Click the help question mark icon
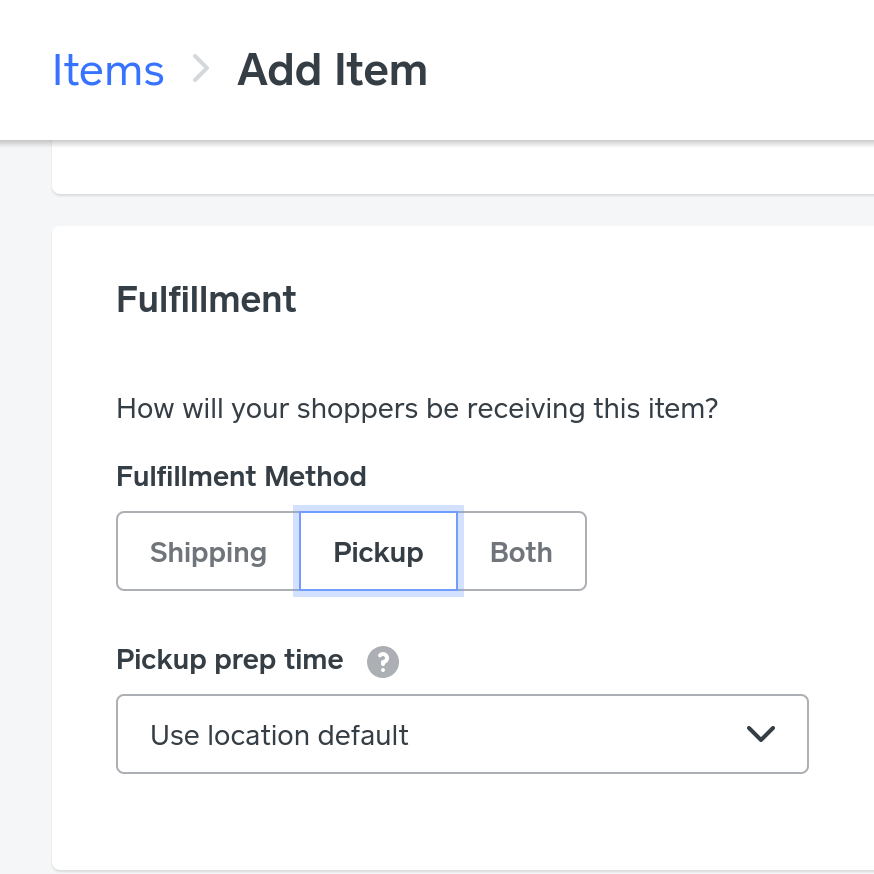This screenshot has height=874, width=874. click(383, 662)
